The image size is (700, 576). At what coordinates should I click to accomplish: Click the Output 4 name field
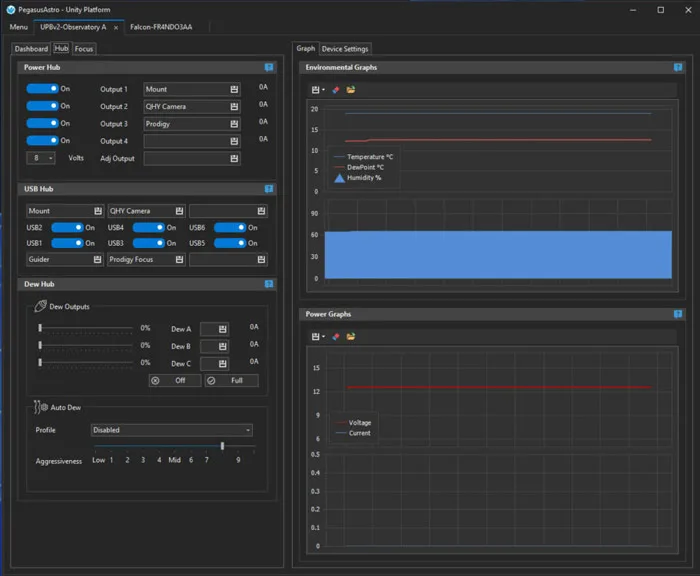point(186,141)
